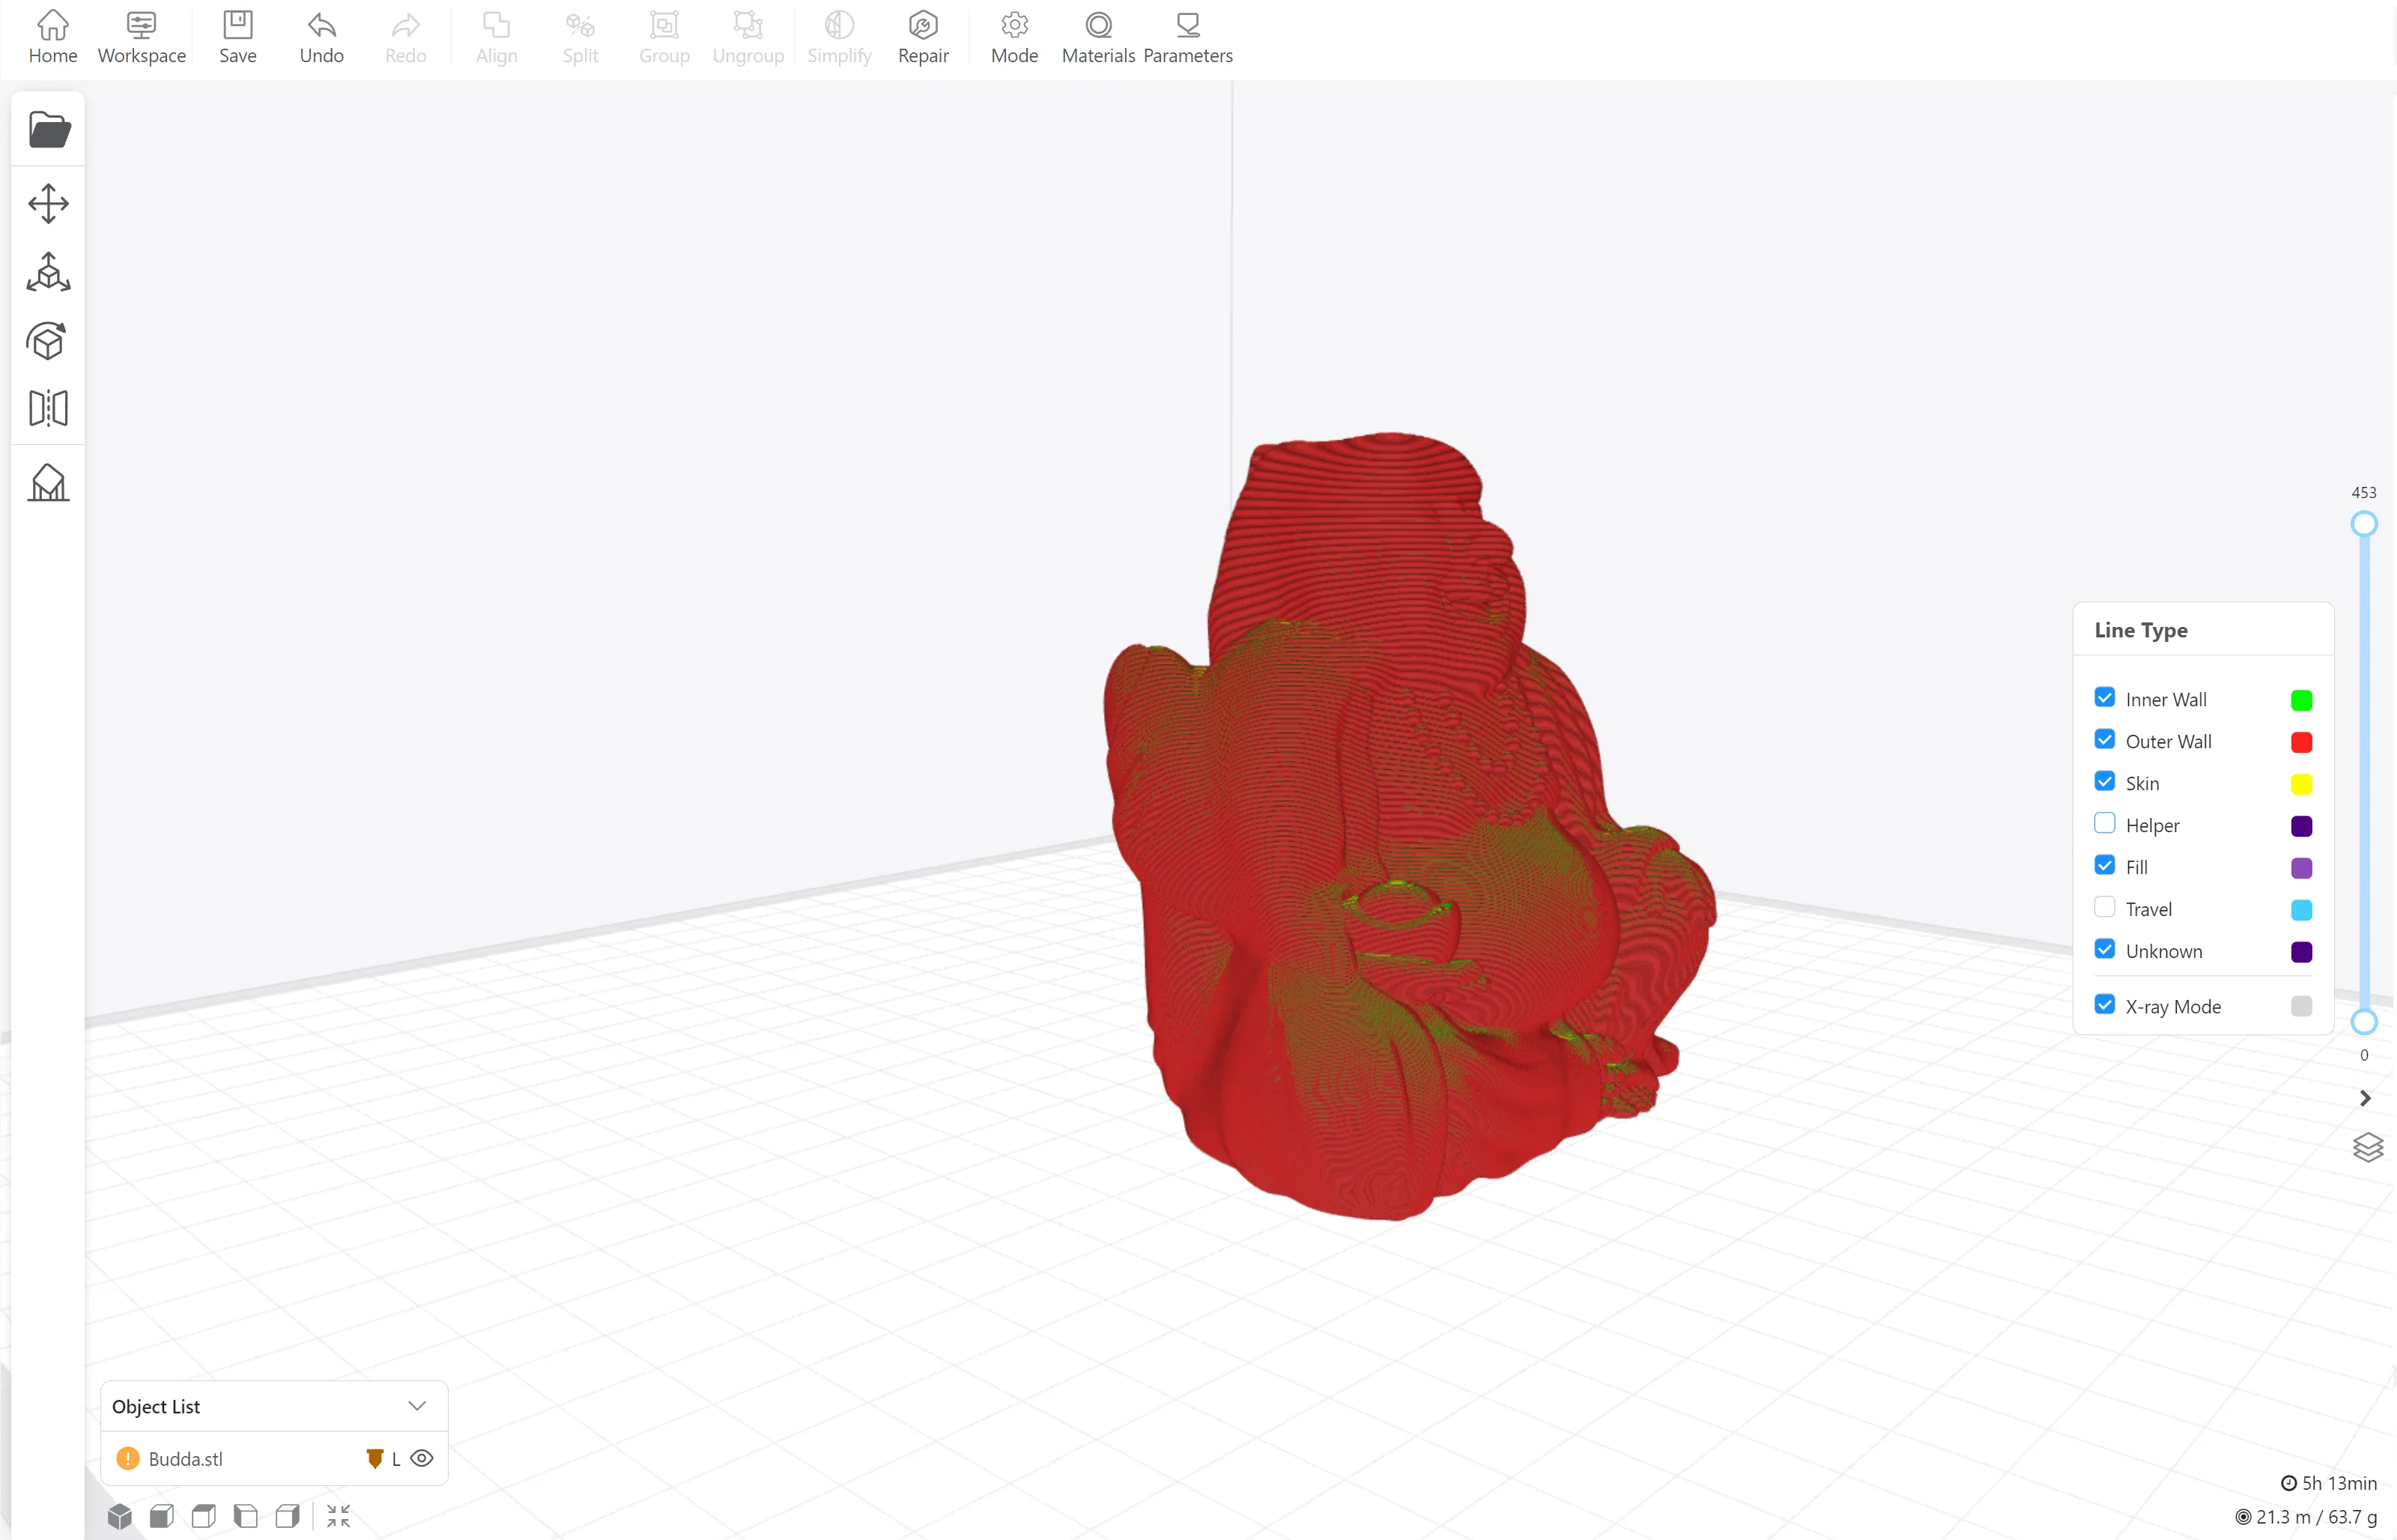Open file with folder icon
Image resolution: width=2397 pixels, height=1540 pixels.
(x=49, y=130)
